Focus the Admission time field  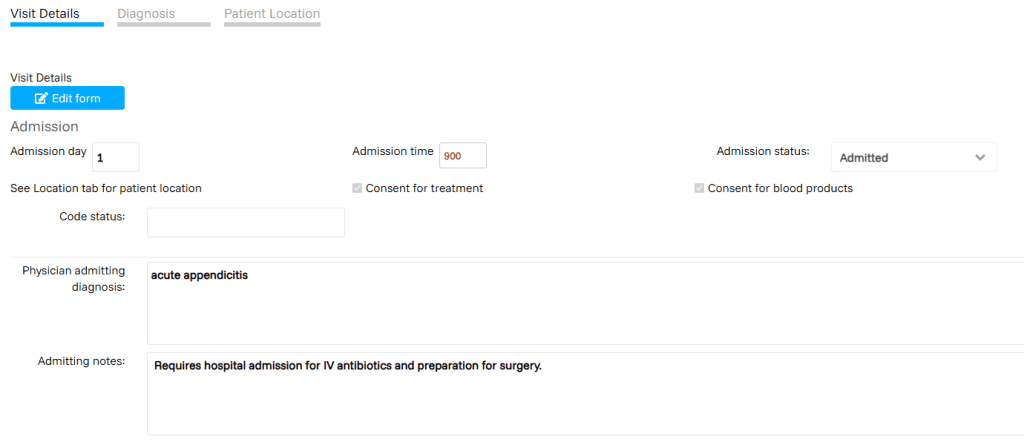pyautogui.click(x=462, y=156)
